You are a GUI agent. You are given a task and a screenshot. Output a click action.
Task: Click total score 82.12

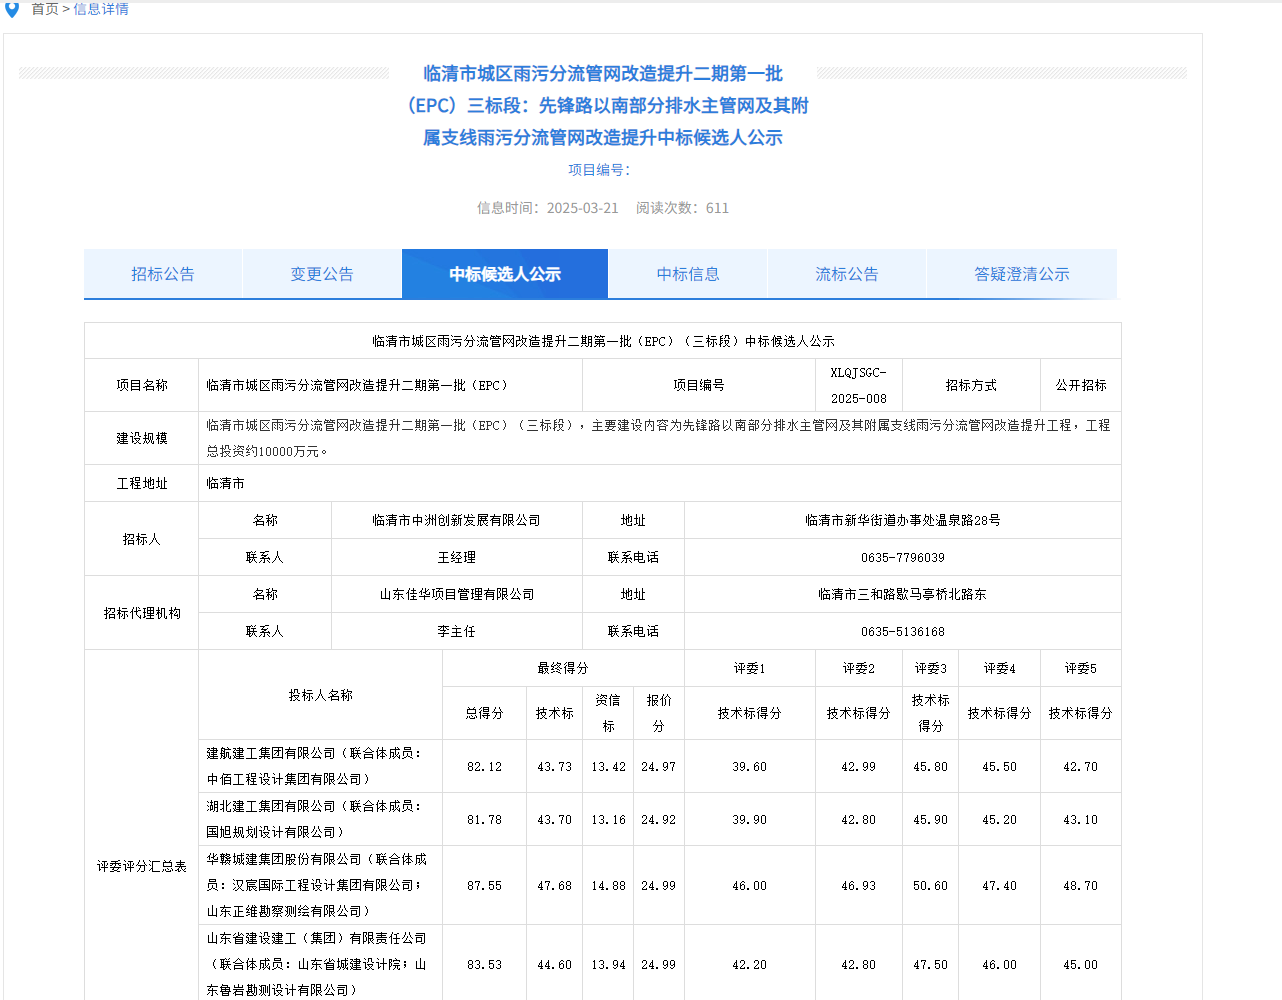point(485,767)
